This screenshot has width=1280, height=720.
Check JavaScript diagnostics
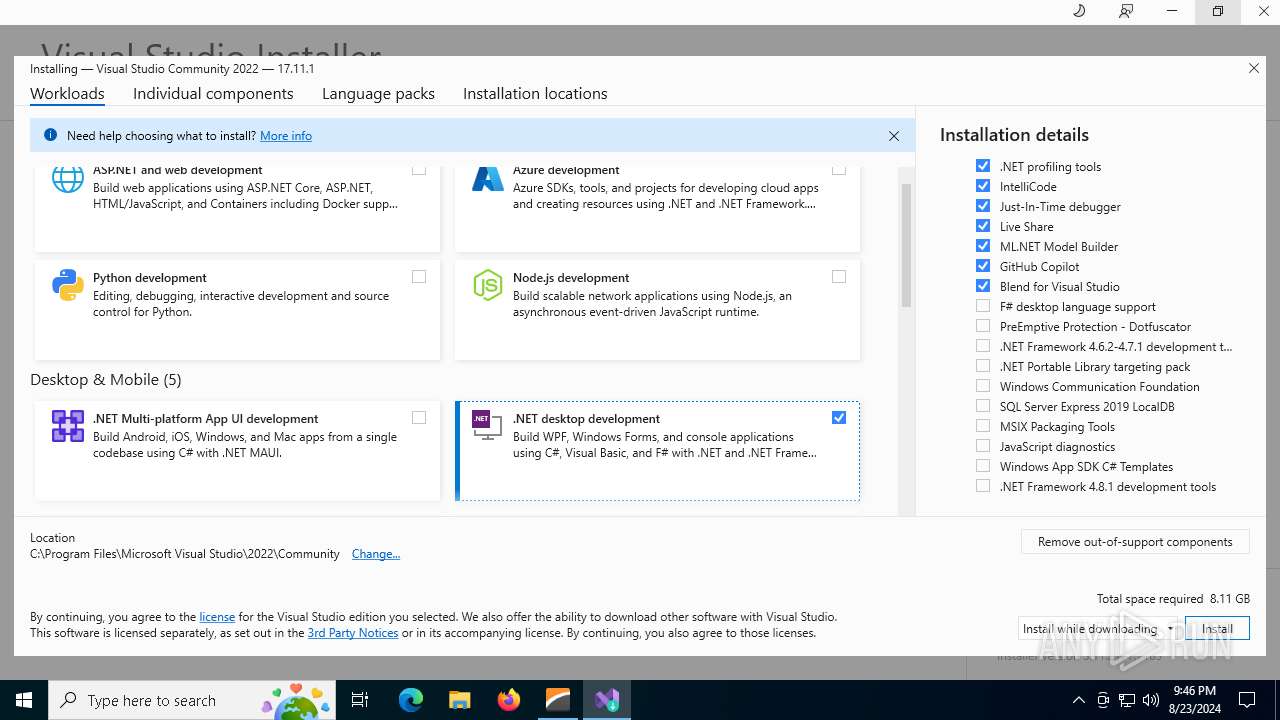pyautogui.click(x=983, y=446)
